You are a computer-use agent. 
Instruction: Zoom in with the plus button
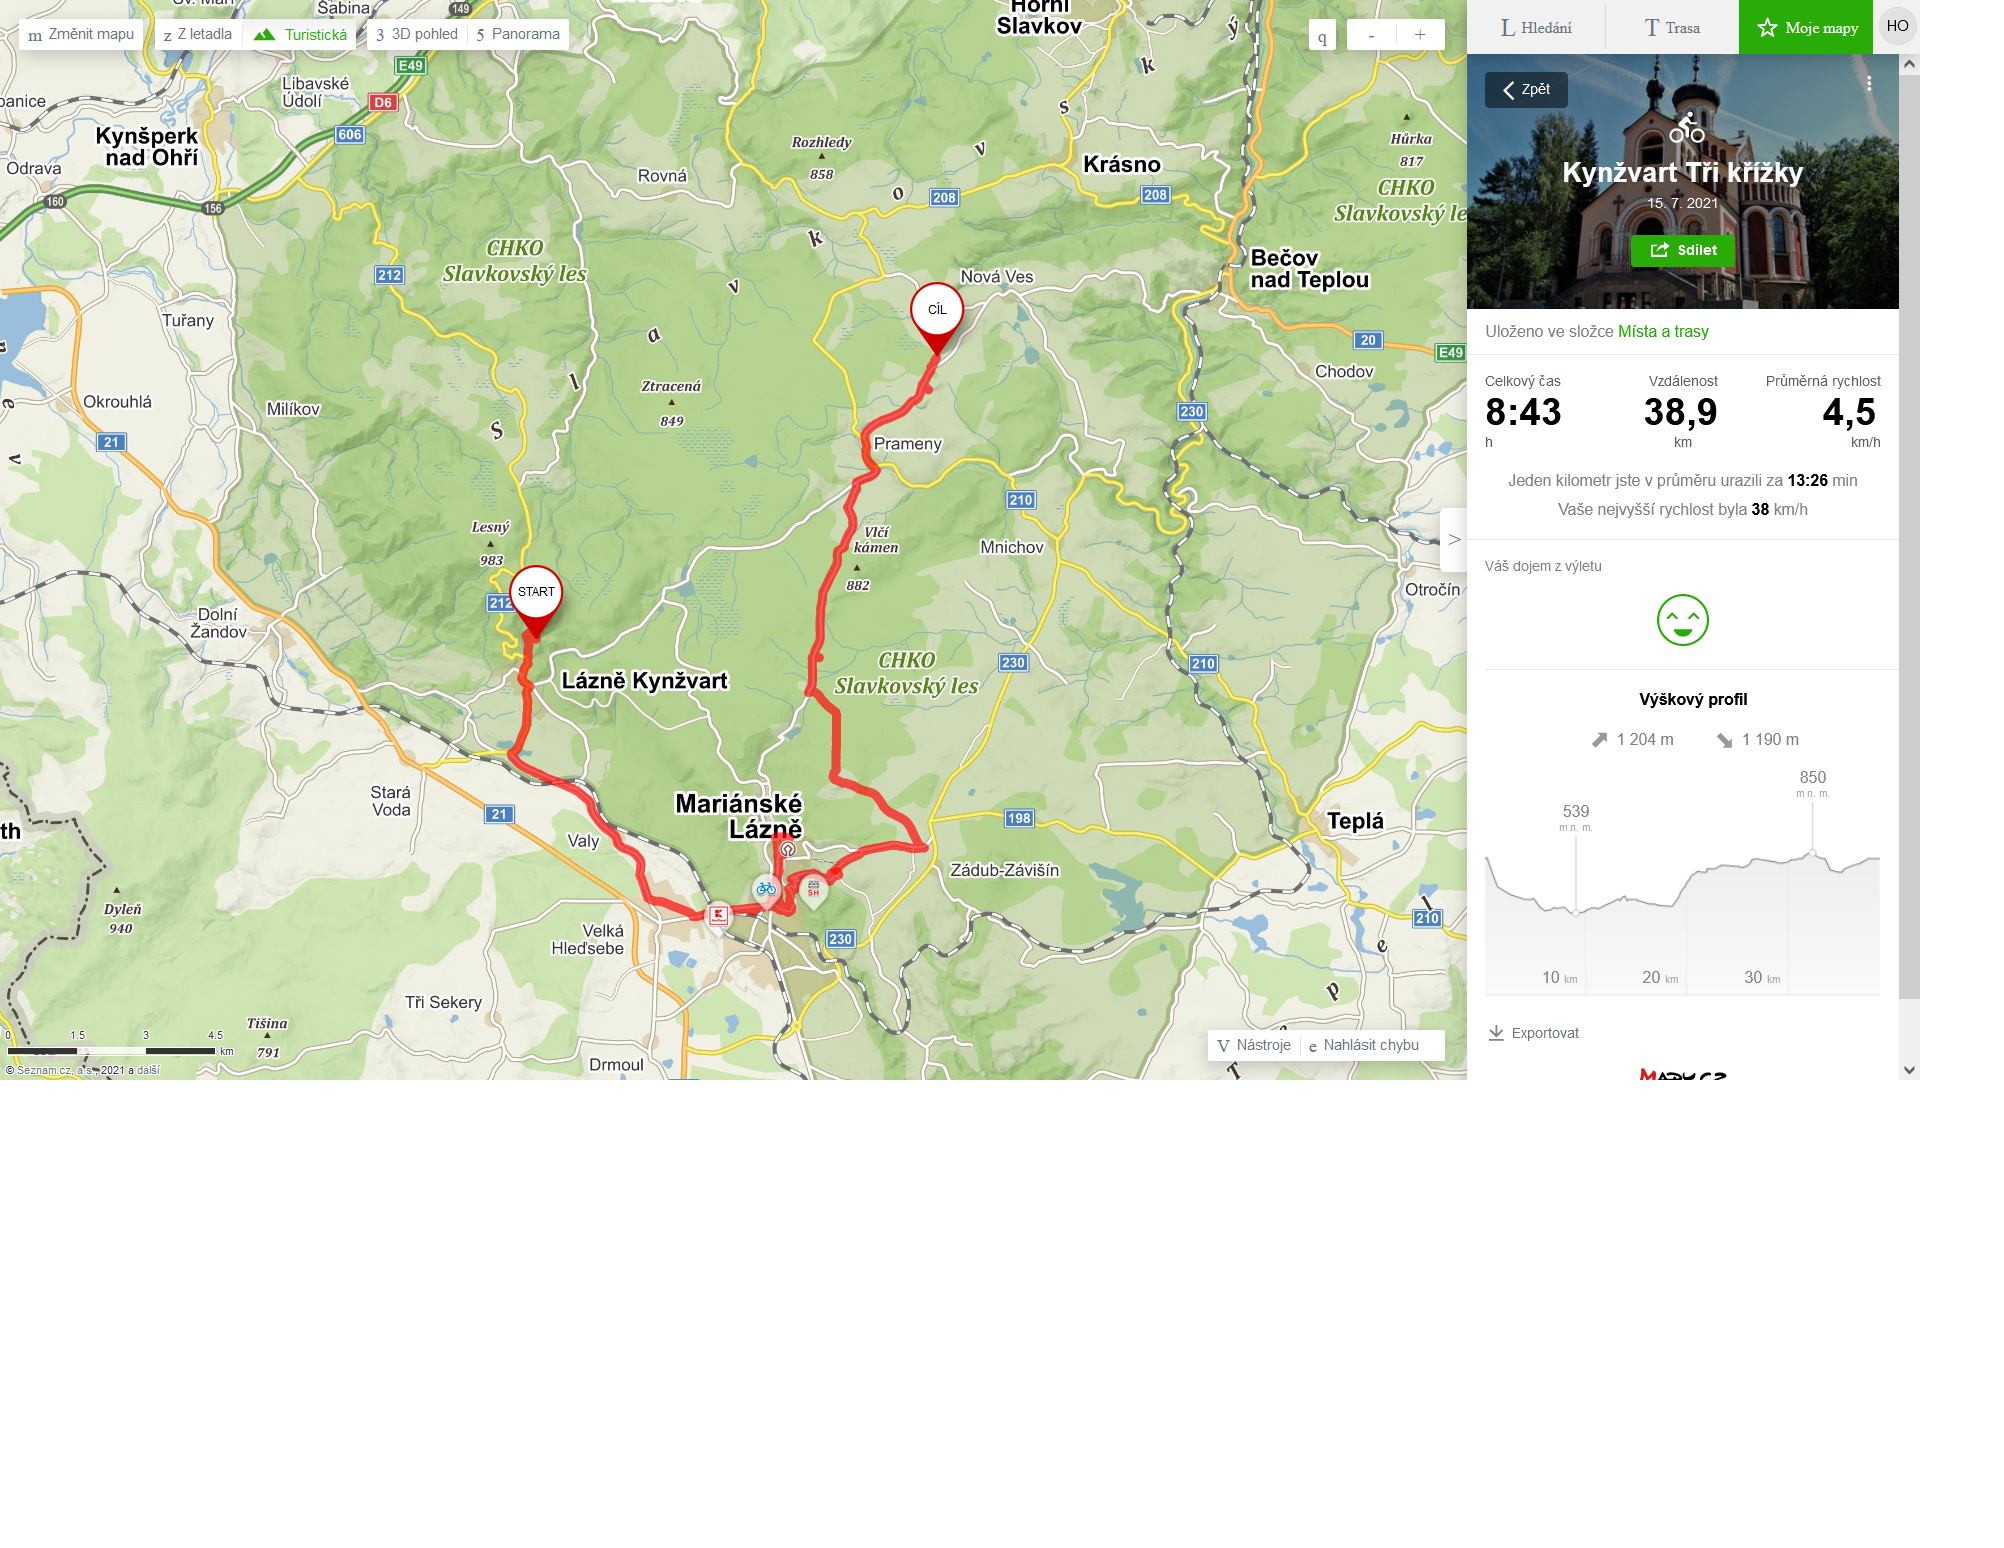coord(1420,35)
